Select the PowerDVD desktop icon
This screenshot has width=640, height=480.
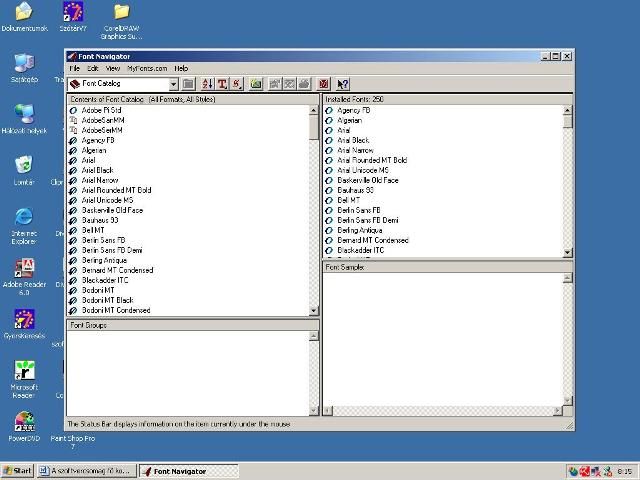point(23,426)
